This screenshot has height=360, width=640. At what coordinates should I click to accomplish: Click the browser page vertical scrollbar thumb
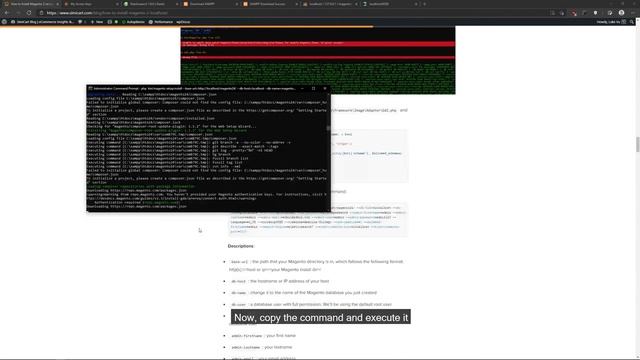point(637,144)
